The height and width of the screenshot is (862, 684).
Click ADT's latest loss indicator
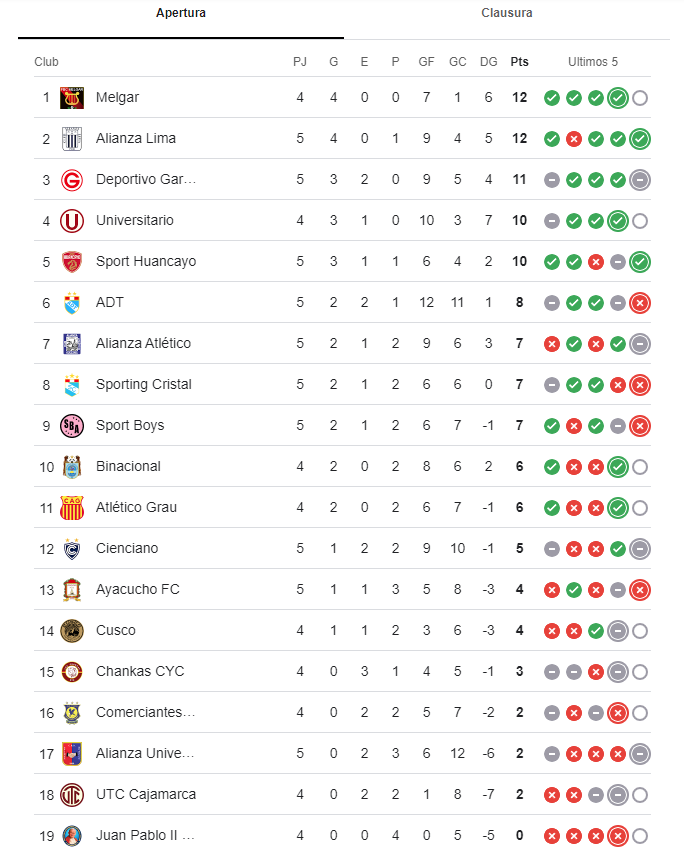640,303
